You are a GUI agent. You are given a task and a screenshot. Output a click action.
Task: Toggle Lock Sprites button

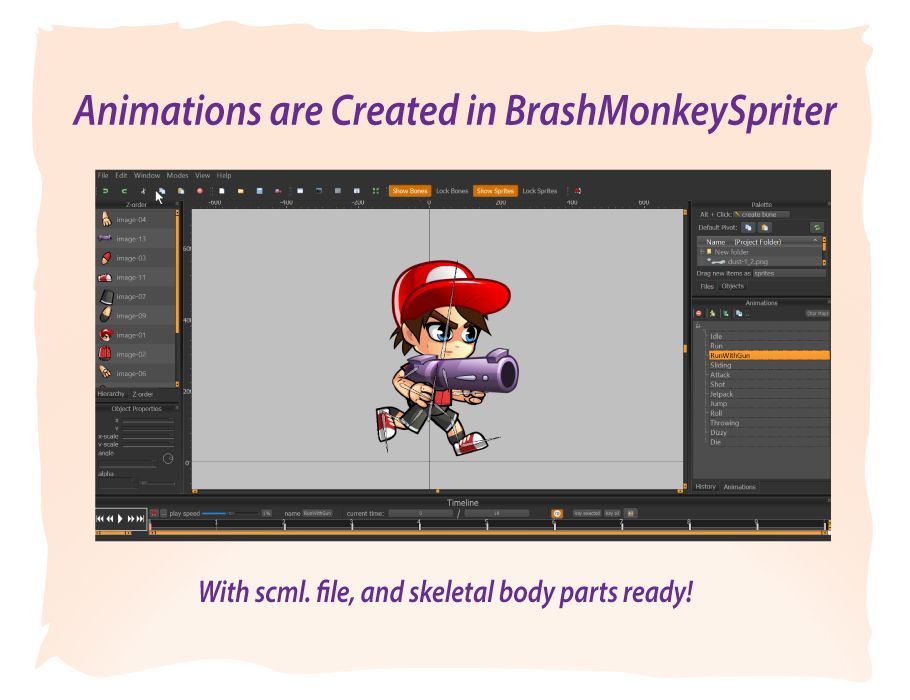(540, 191)
